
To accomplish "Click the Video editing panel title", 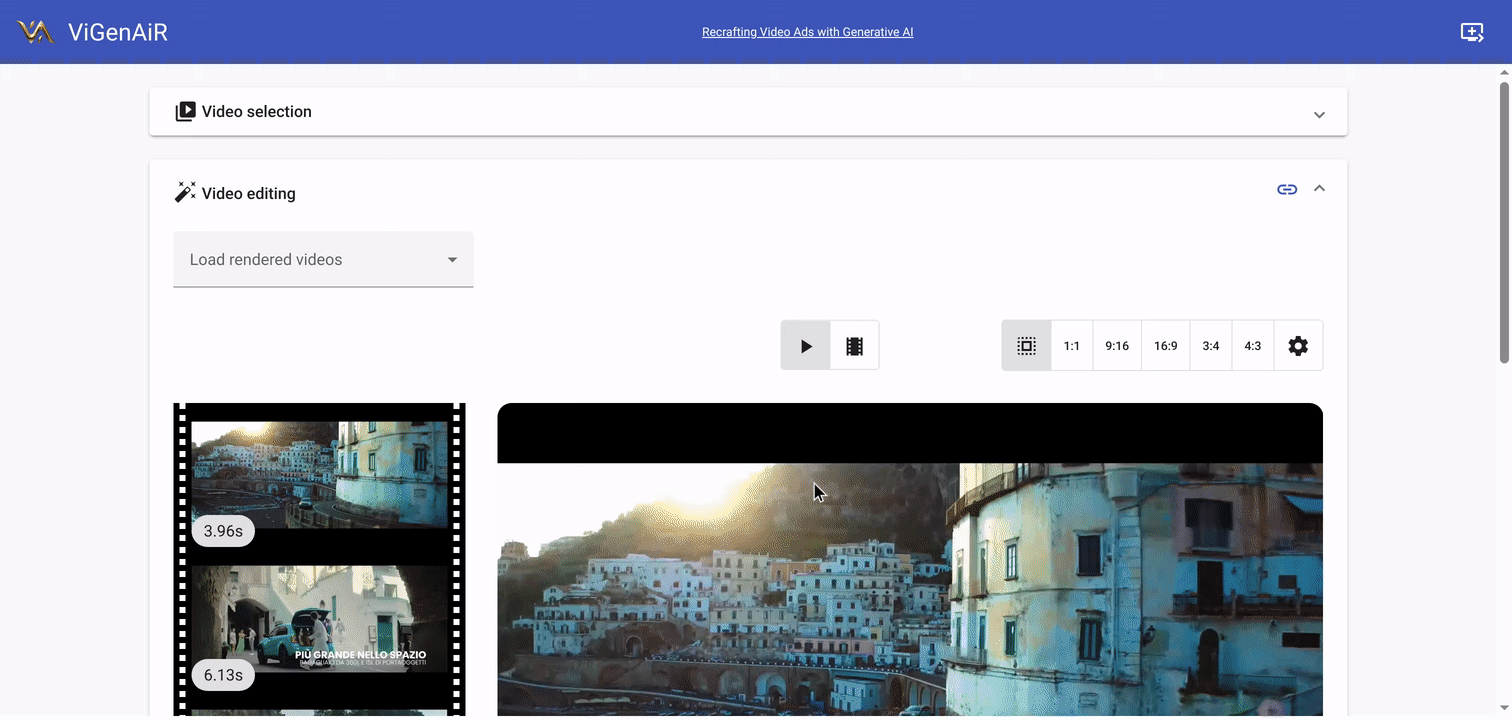I will click(249, 194).
